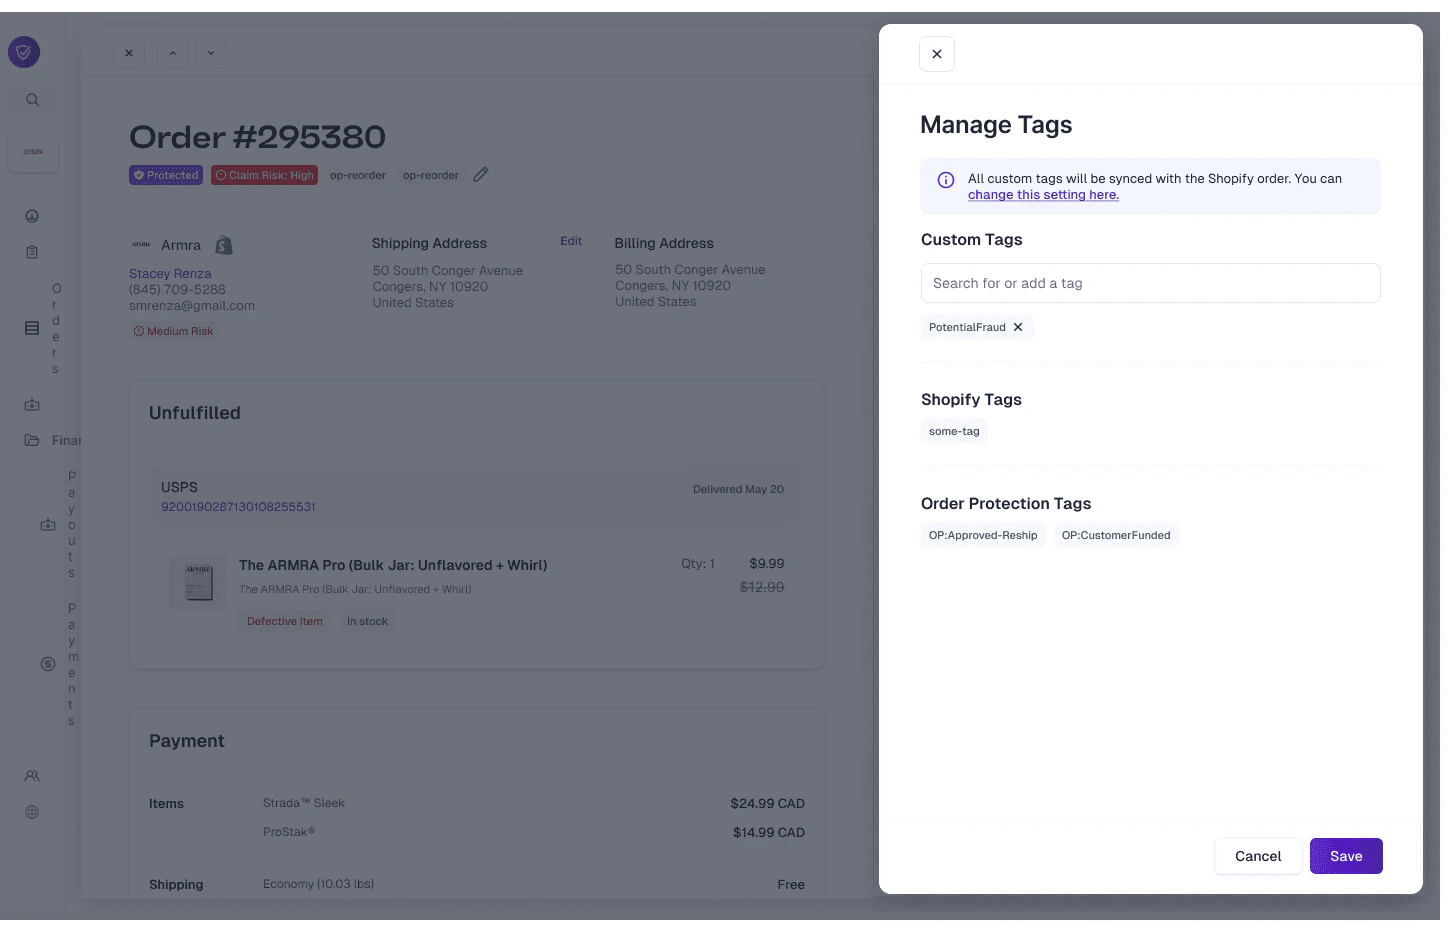This screenshot has height=934, width=1455.
Task: Open the 'change this setting here' link
Action: tap(1043, 194)
